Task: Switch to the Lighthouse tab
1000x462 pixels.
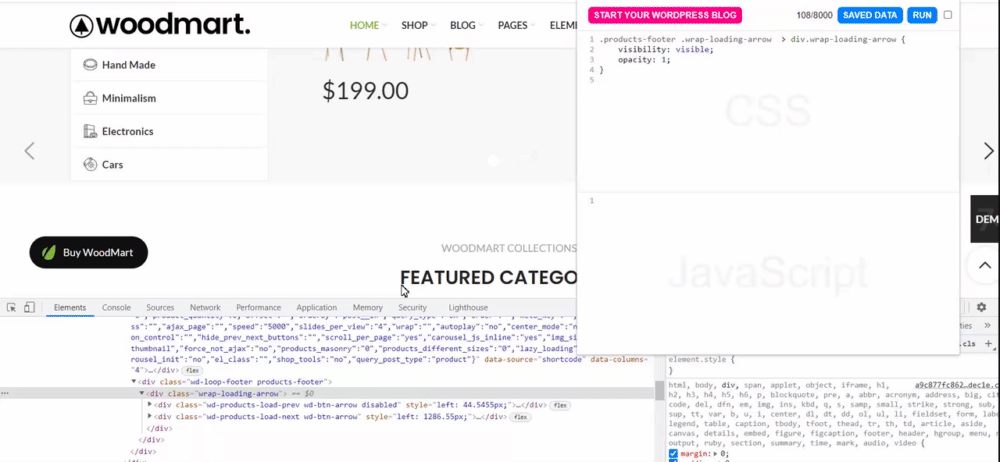Action: (x=468, y=308)
